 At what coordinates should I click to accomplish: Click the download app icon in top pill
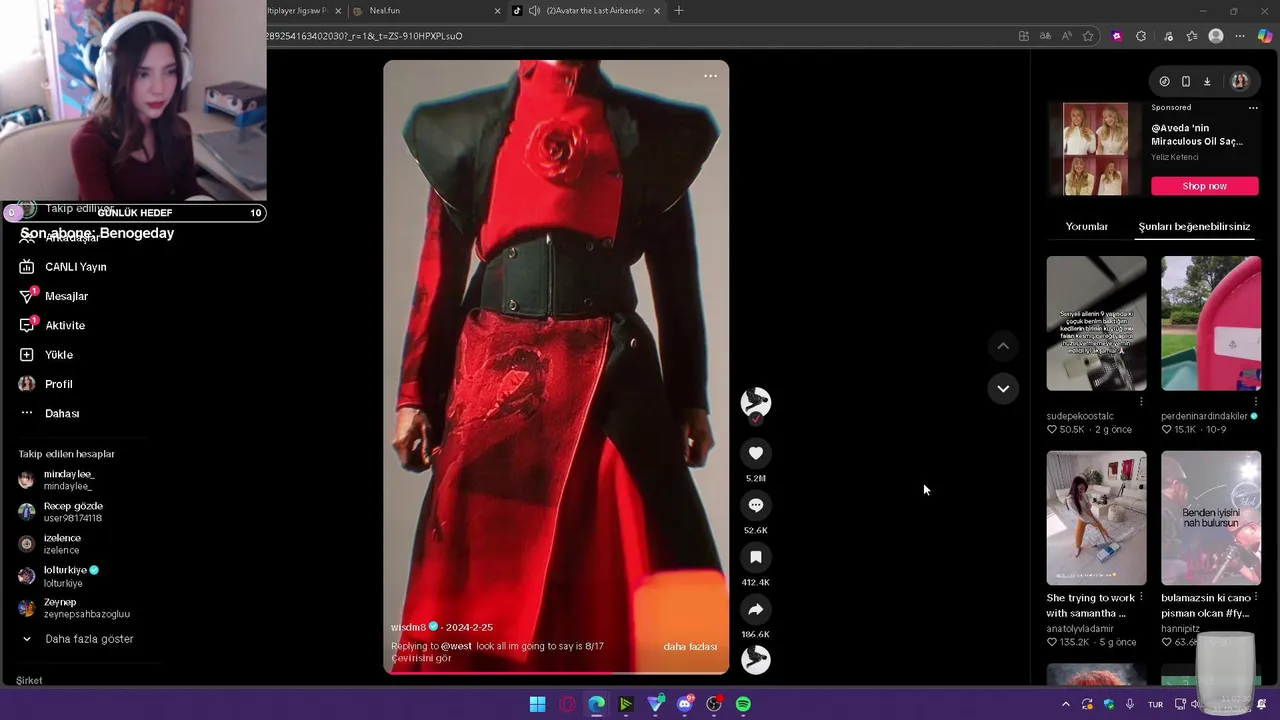[x=1207, y=82]
